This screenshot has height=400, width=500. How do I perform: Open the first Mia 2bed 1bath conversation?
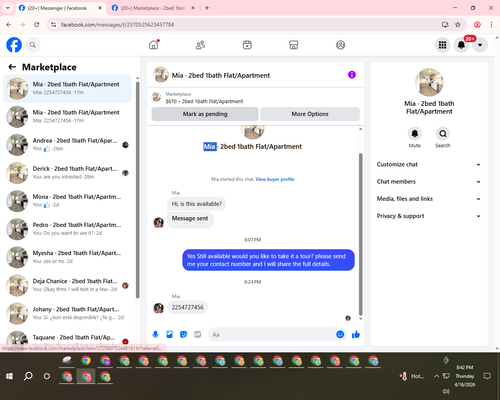tap(67, 88)
